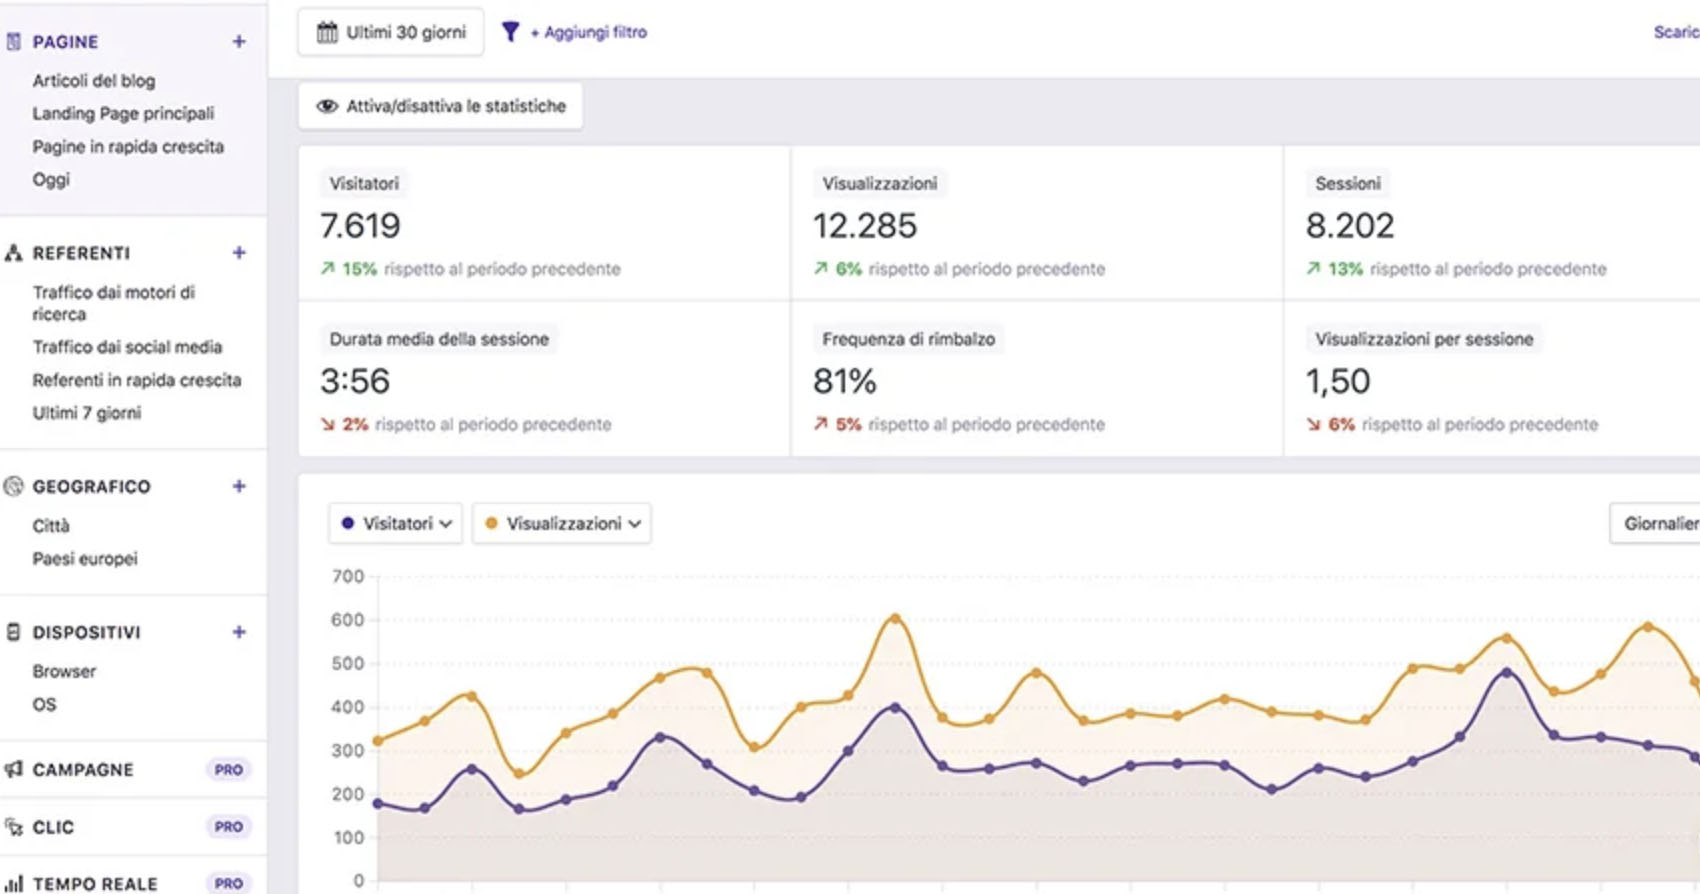Add a new Referenti report with plus
Image resolution: width=1700 pixels, height=894 pixels.
pos(239,253)
